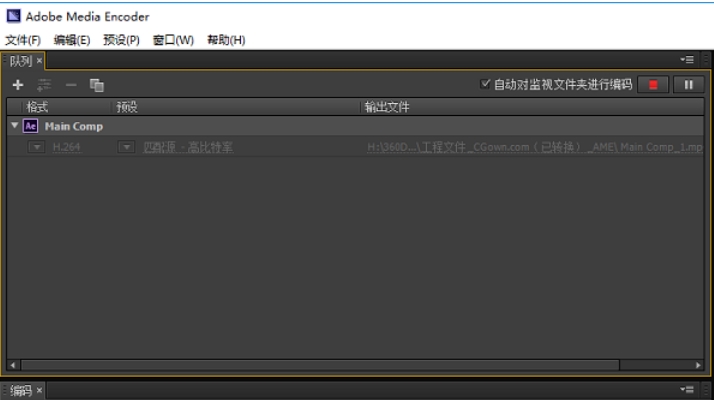Open the 文件(F) menu

pyautogui.click(x=23, y=40)
